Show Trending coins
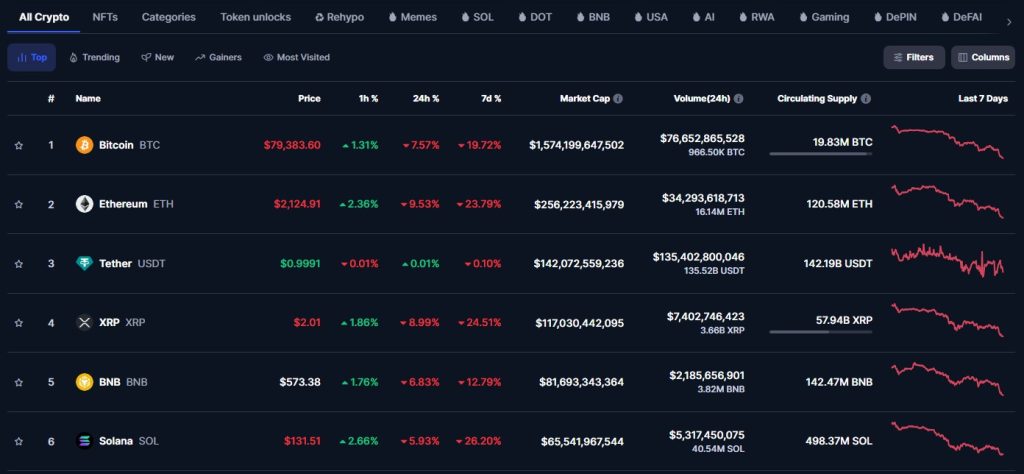 tap(95, 57)
